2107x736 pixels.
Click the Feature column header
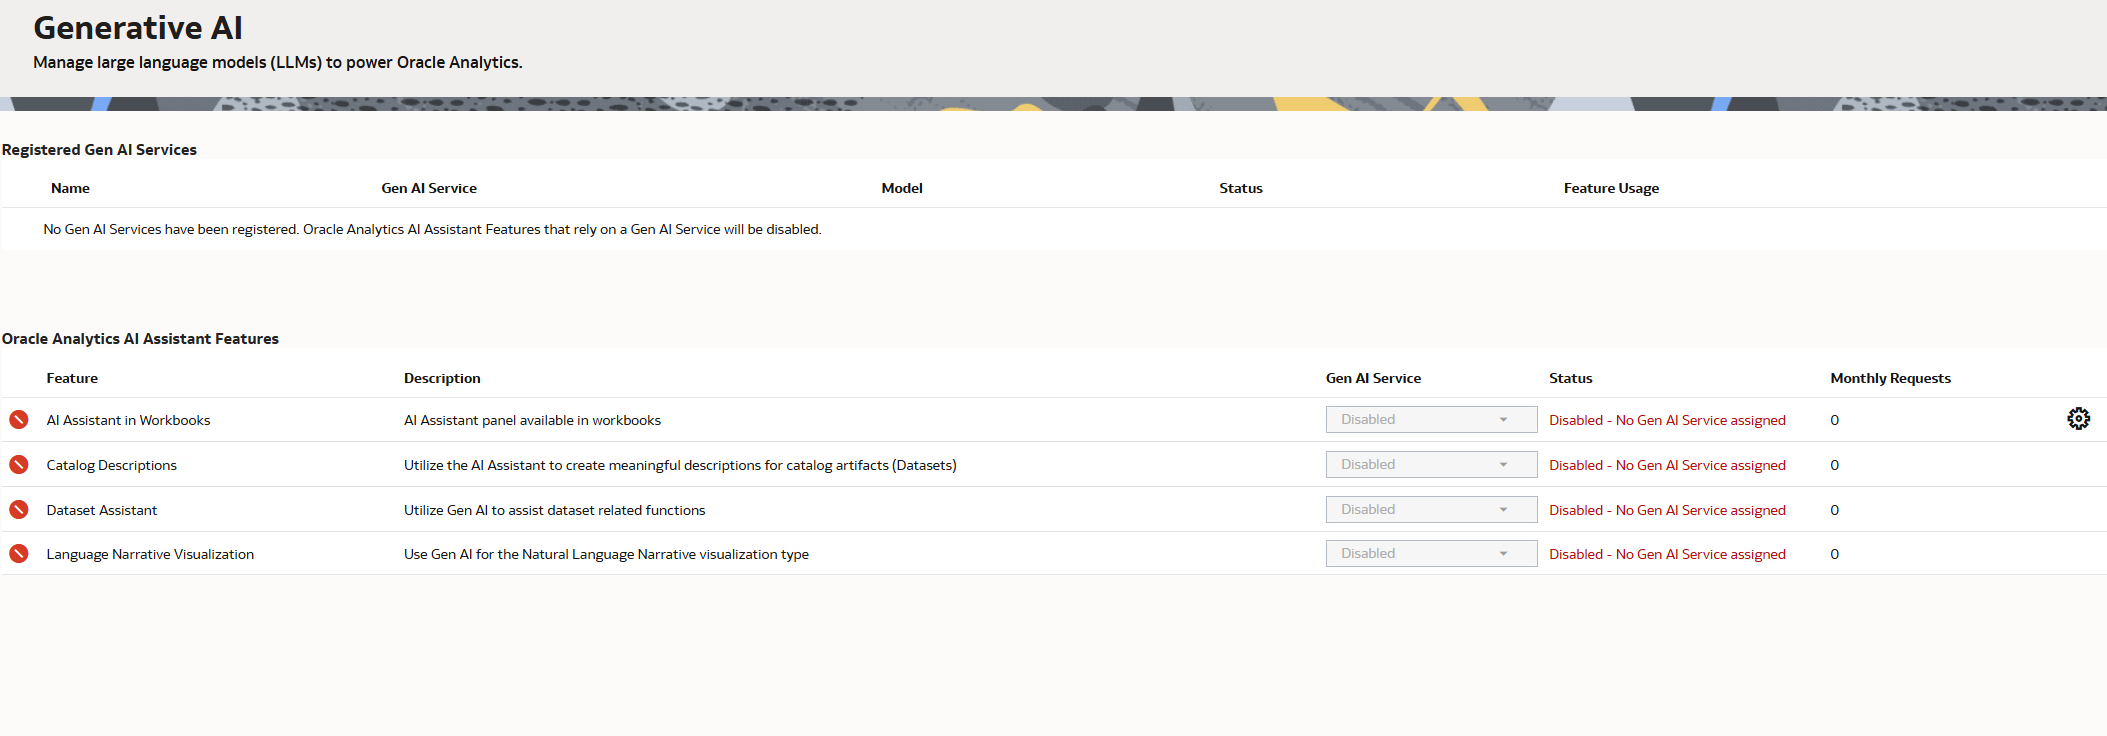(x=72, y=378)
